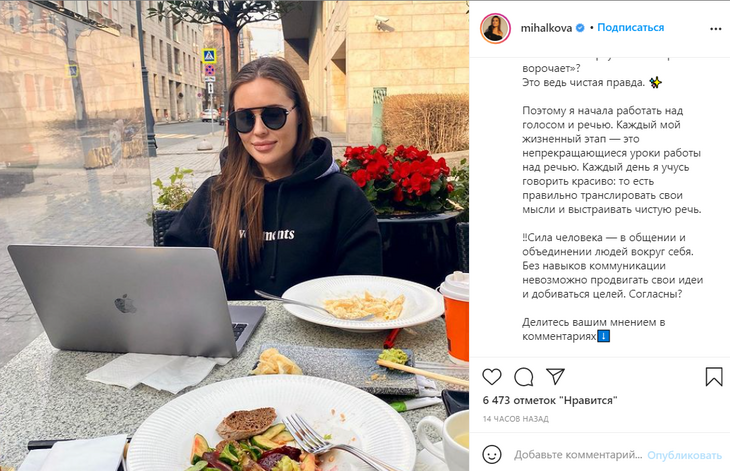The height and width of the screenshot is (471, 730).
Task: Click the caption text 'Делитесь вашим мнением'
Action: pos(588,322)
